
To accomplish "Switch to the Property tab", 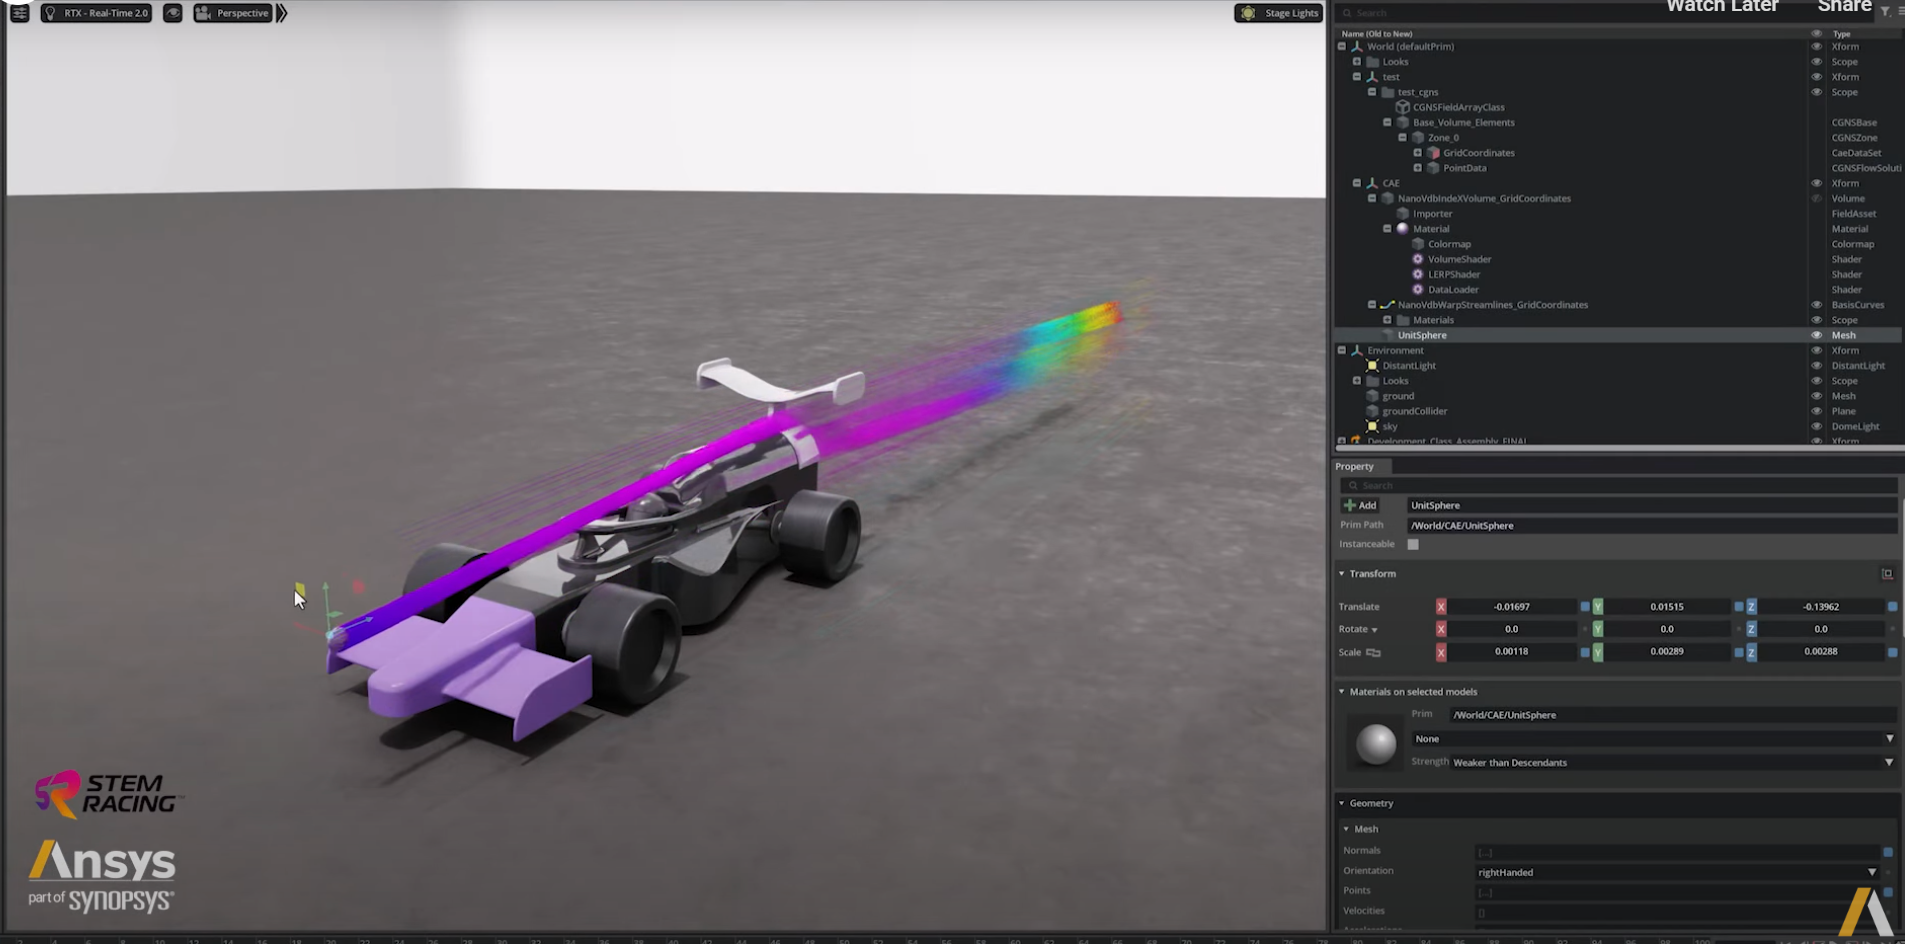I will 1356,466.
